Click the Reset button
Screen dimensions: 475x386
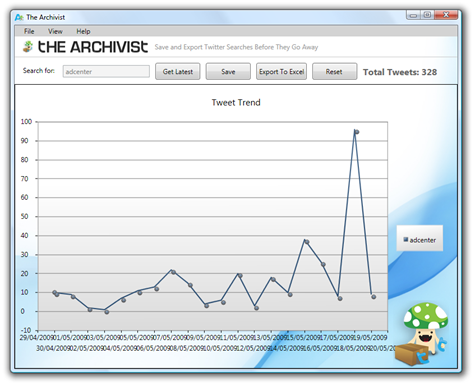click(x=334, y=72)
